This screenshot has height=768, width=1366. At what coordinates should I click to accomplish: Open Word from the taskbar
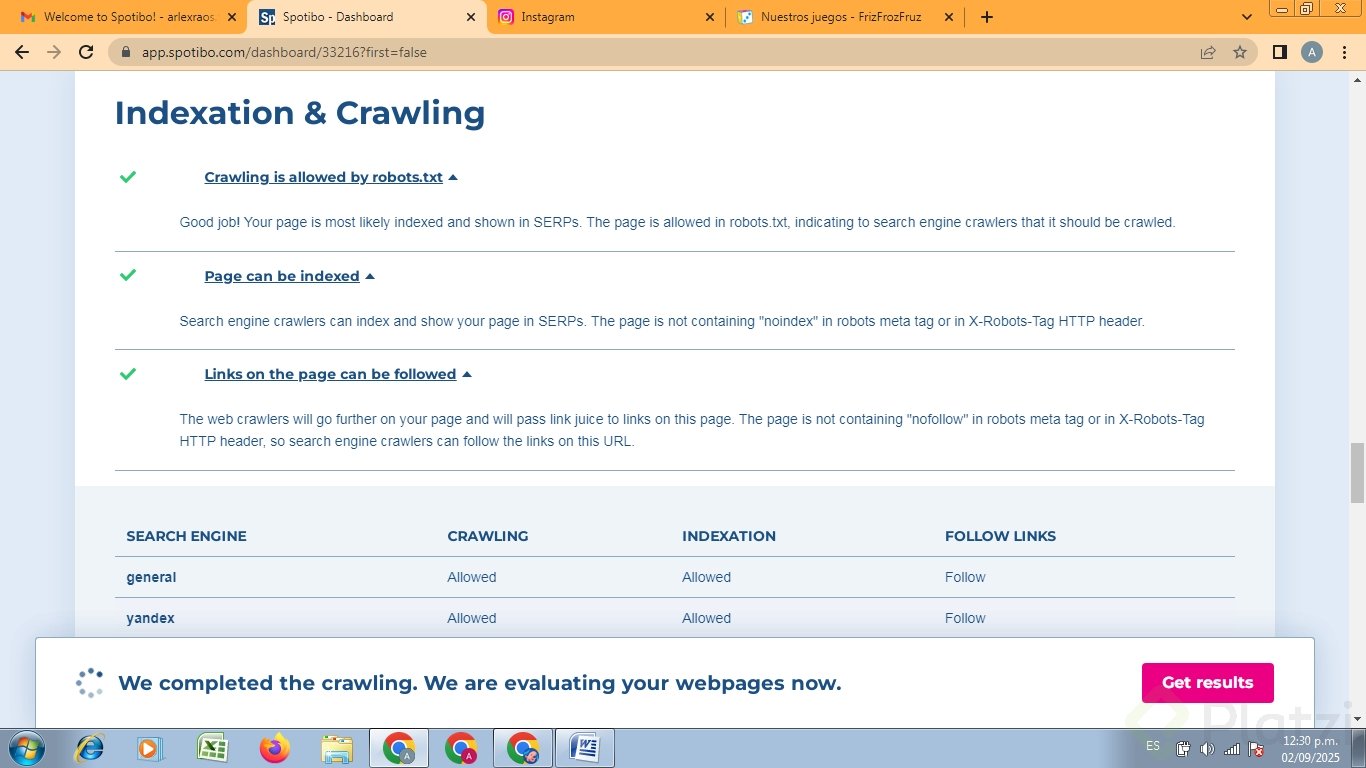pos(585,748)
